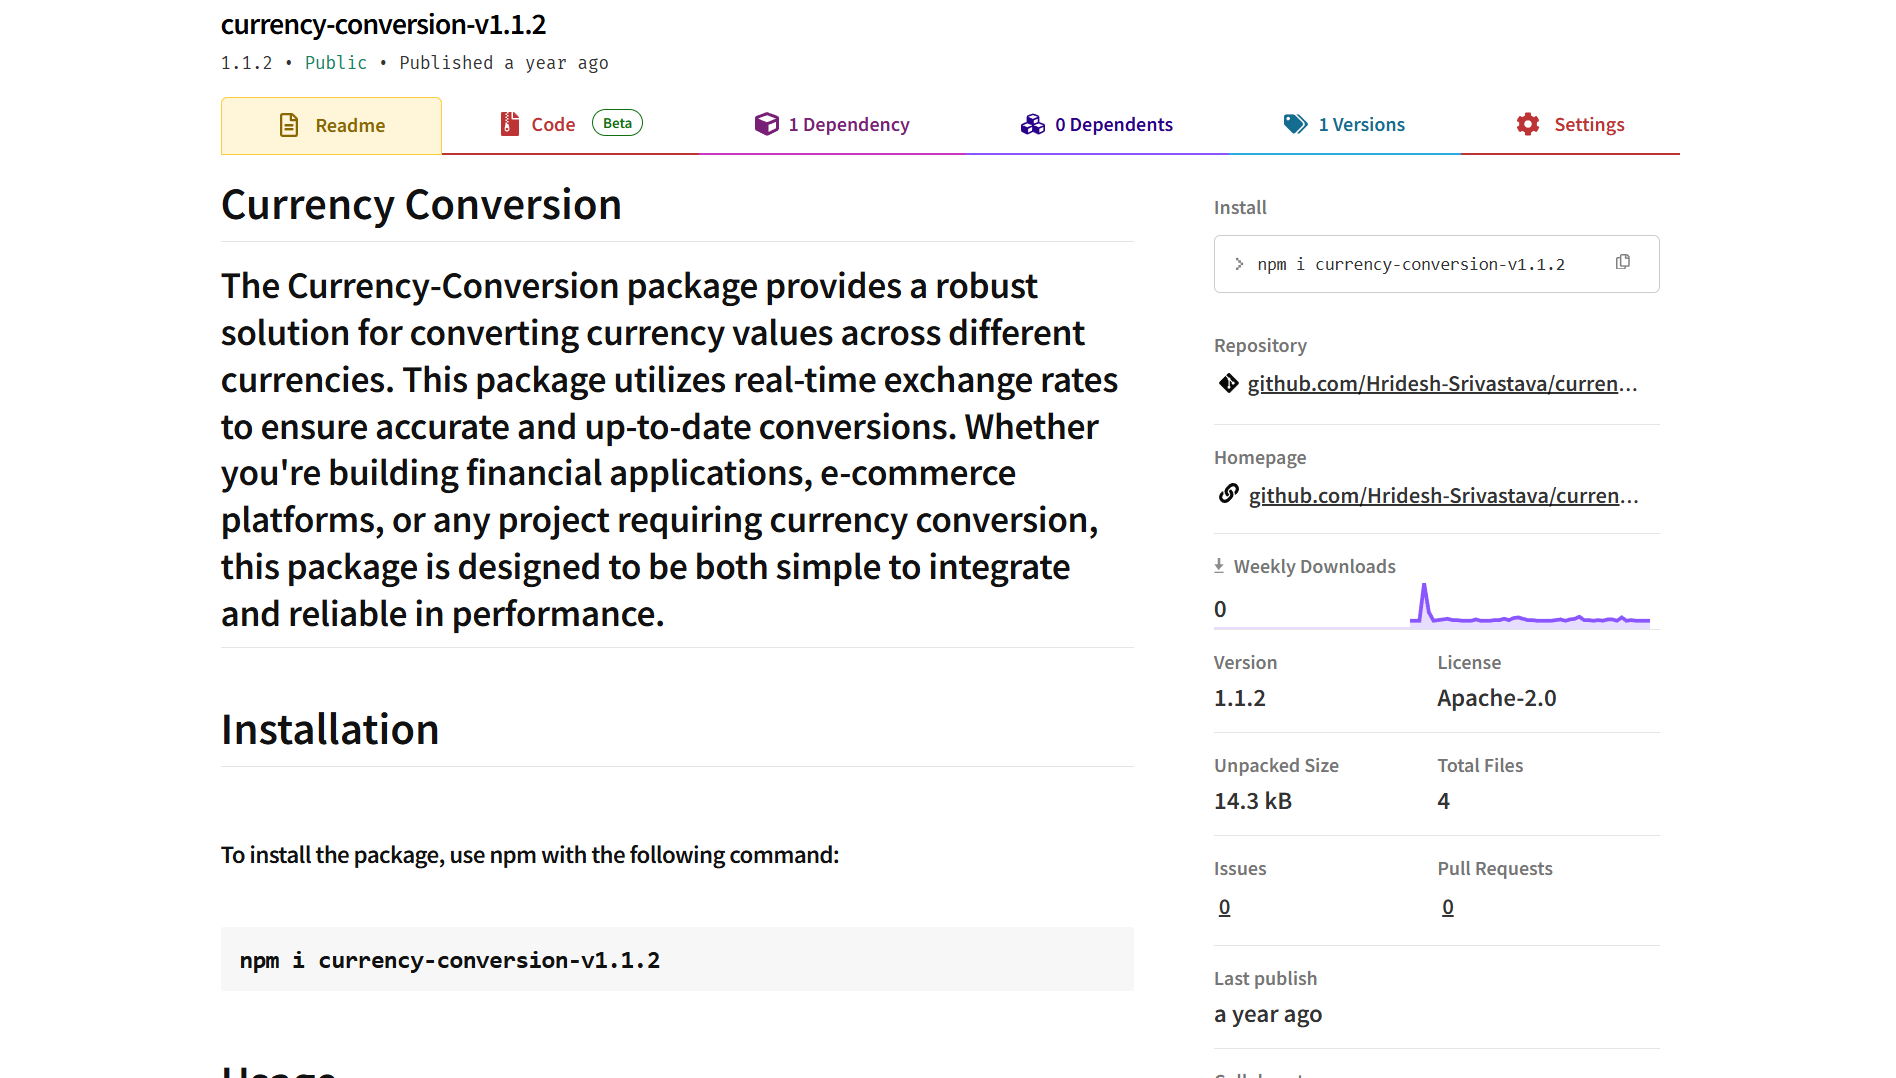Switch to the Code Beta tab

pos(553,123)
